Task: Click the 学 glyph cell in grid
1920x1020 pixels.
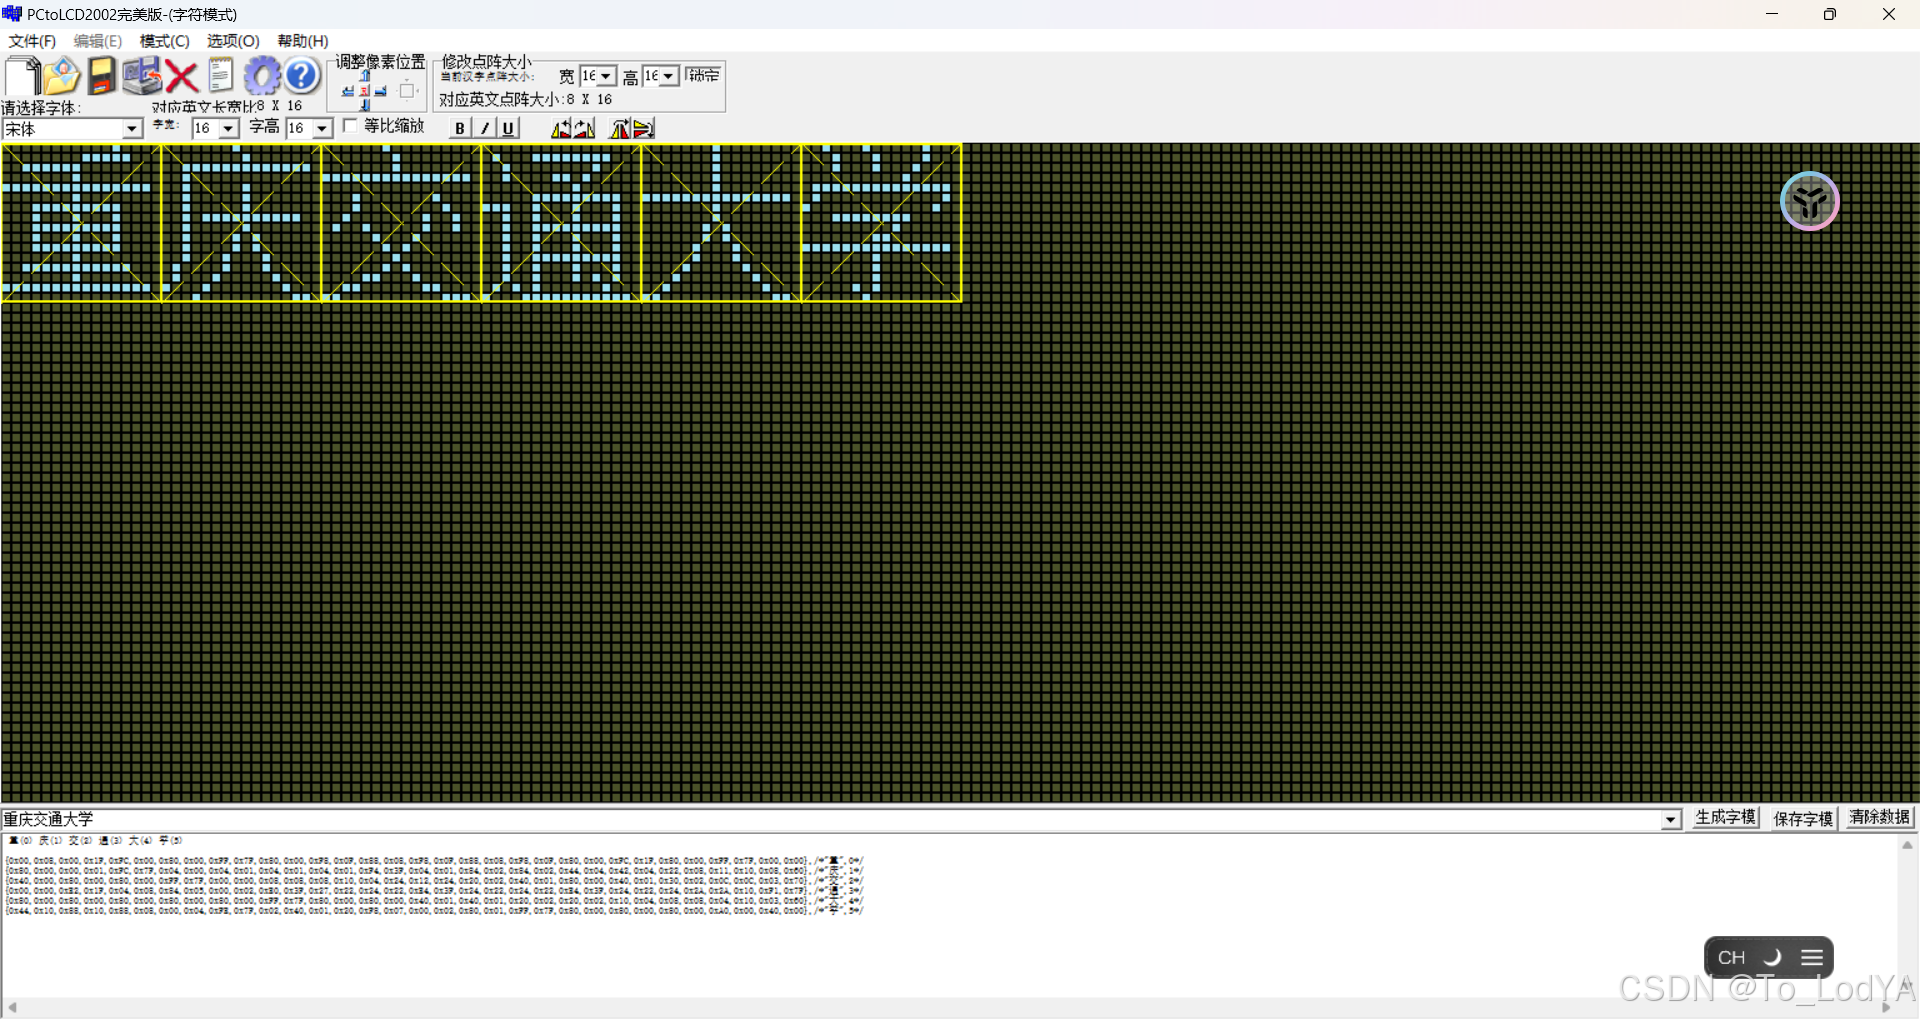Action: 881,222
